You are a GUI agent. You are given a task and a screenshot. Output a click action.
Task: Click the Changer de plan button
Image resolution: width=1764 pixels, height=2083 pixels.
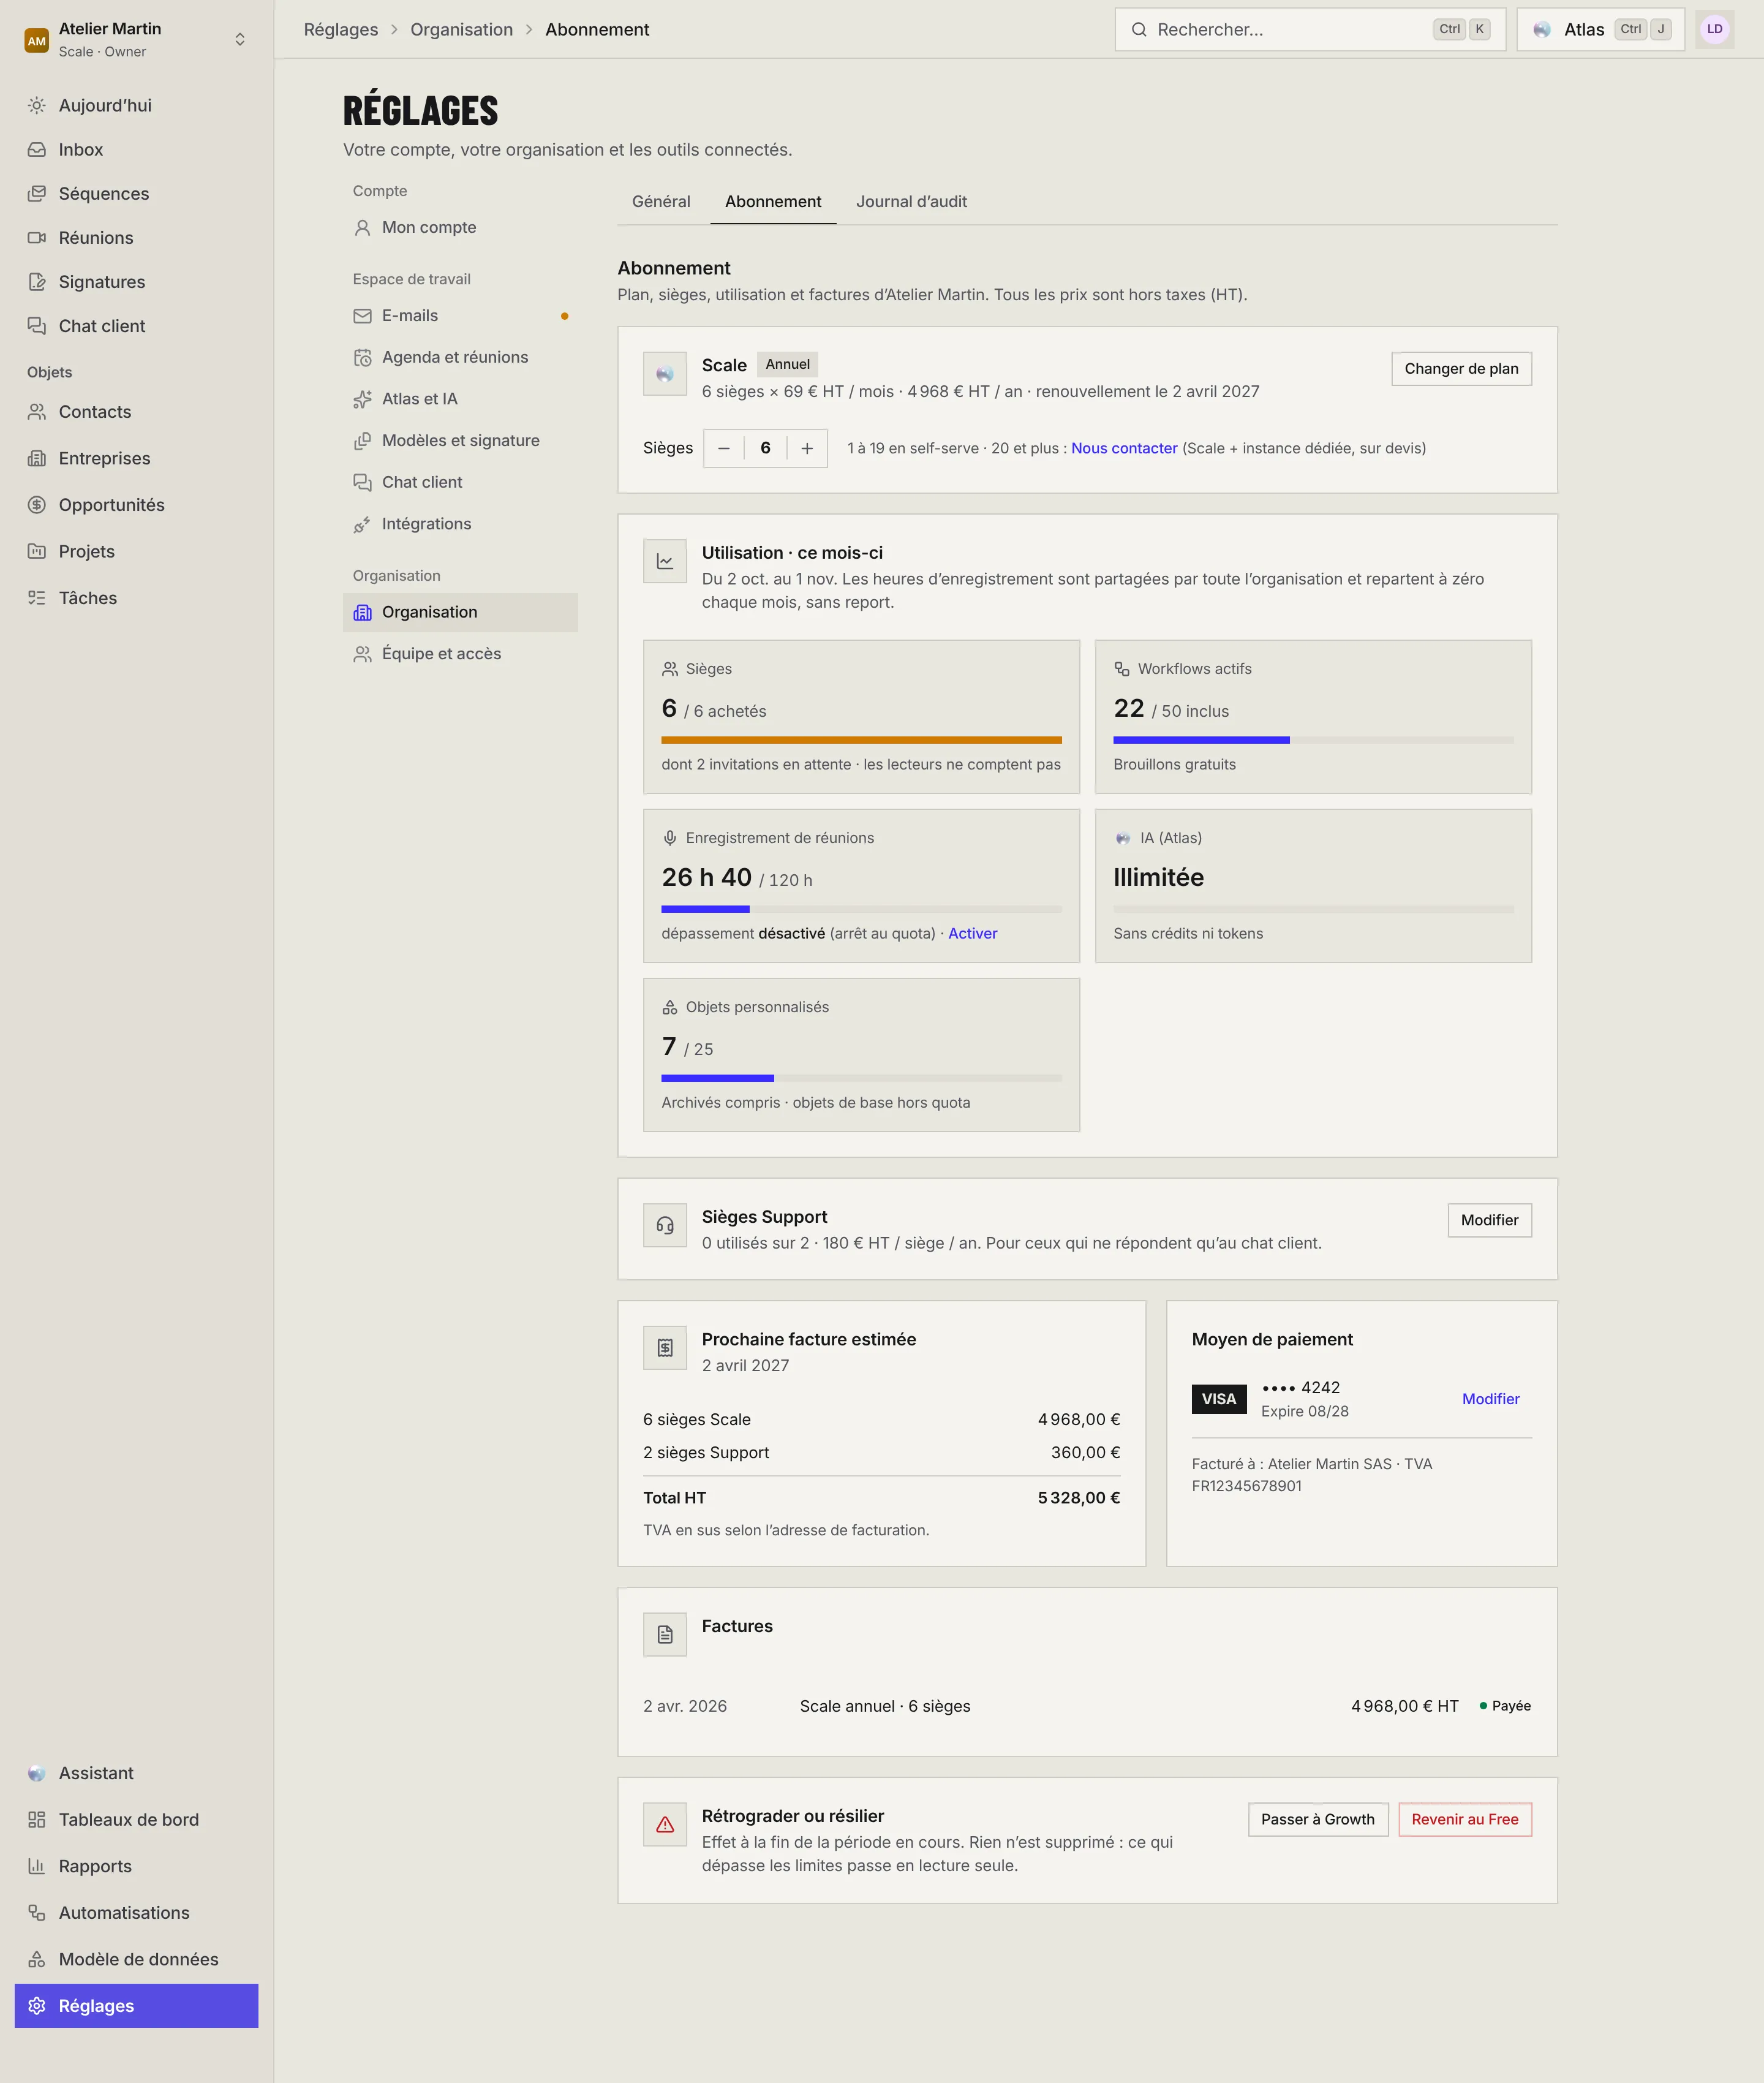(1461, 369)
